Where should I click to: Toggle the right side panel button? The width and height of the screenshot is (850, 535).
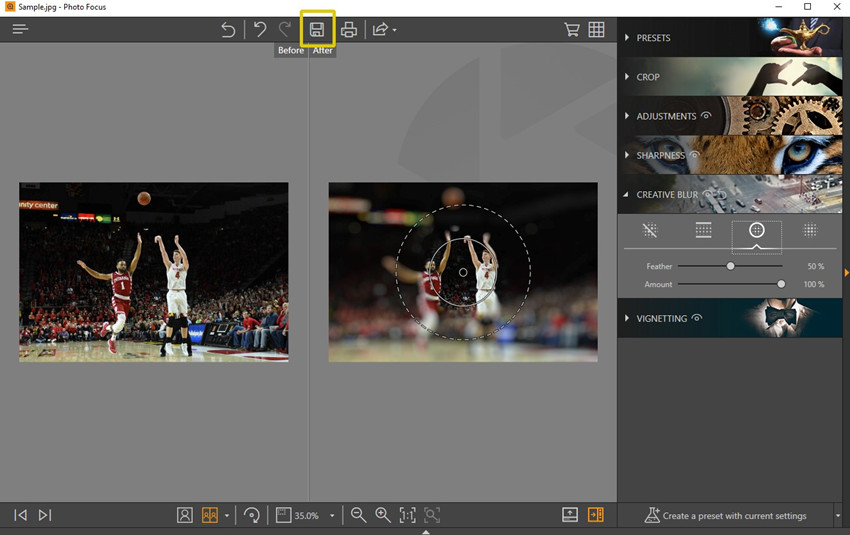(x=596, y=514)
